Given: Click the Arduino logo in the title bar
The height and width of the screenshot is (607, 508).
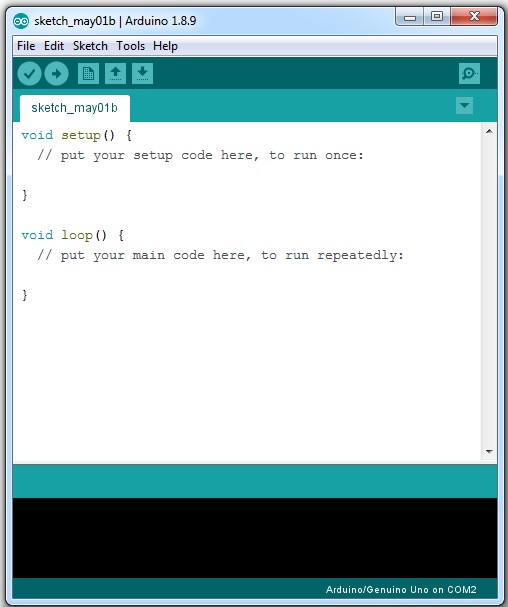Looking at the screenshot, I should (21, 21).
